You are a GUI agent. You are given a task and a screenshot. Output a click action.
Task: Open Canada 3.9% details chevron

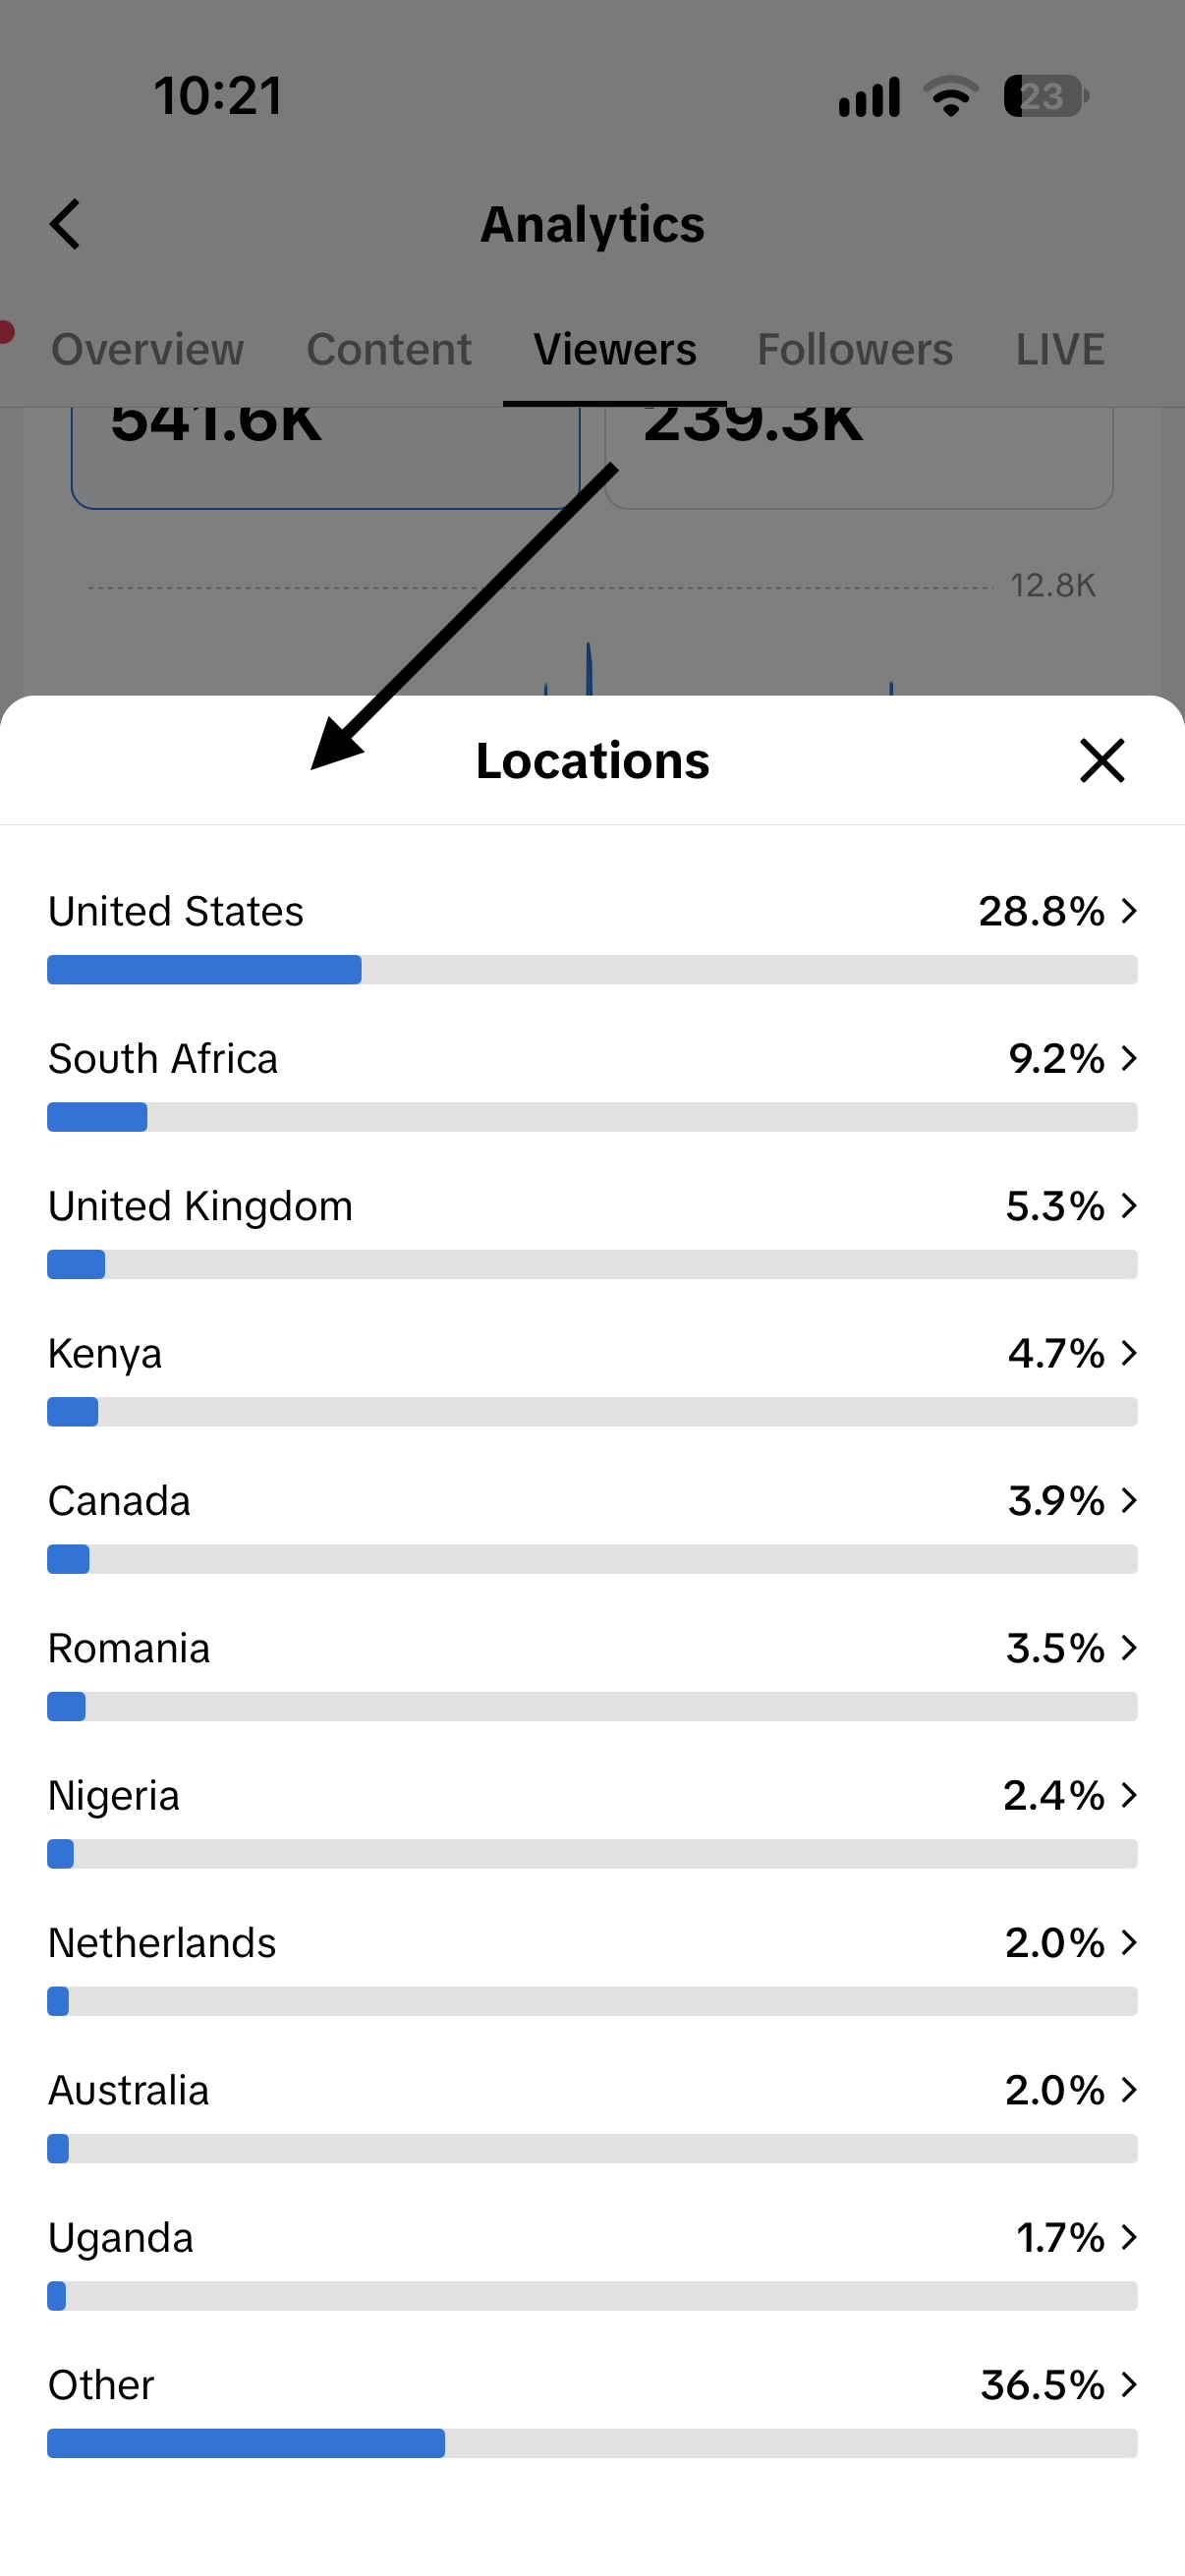point(1129,1500)
